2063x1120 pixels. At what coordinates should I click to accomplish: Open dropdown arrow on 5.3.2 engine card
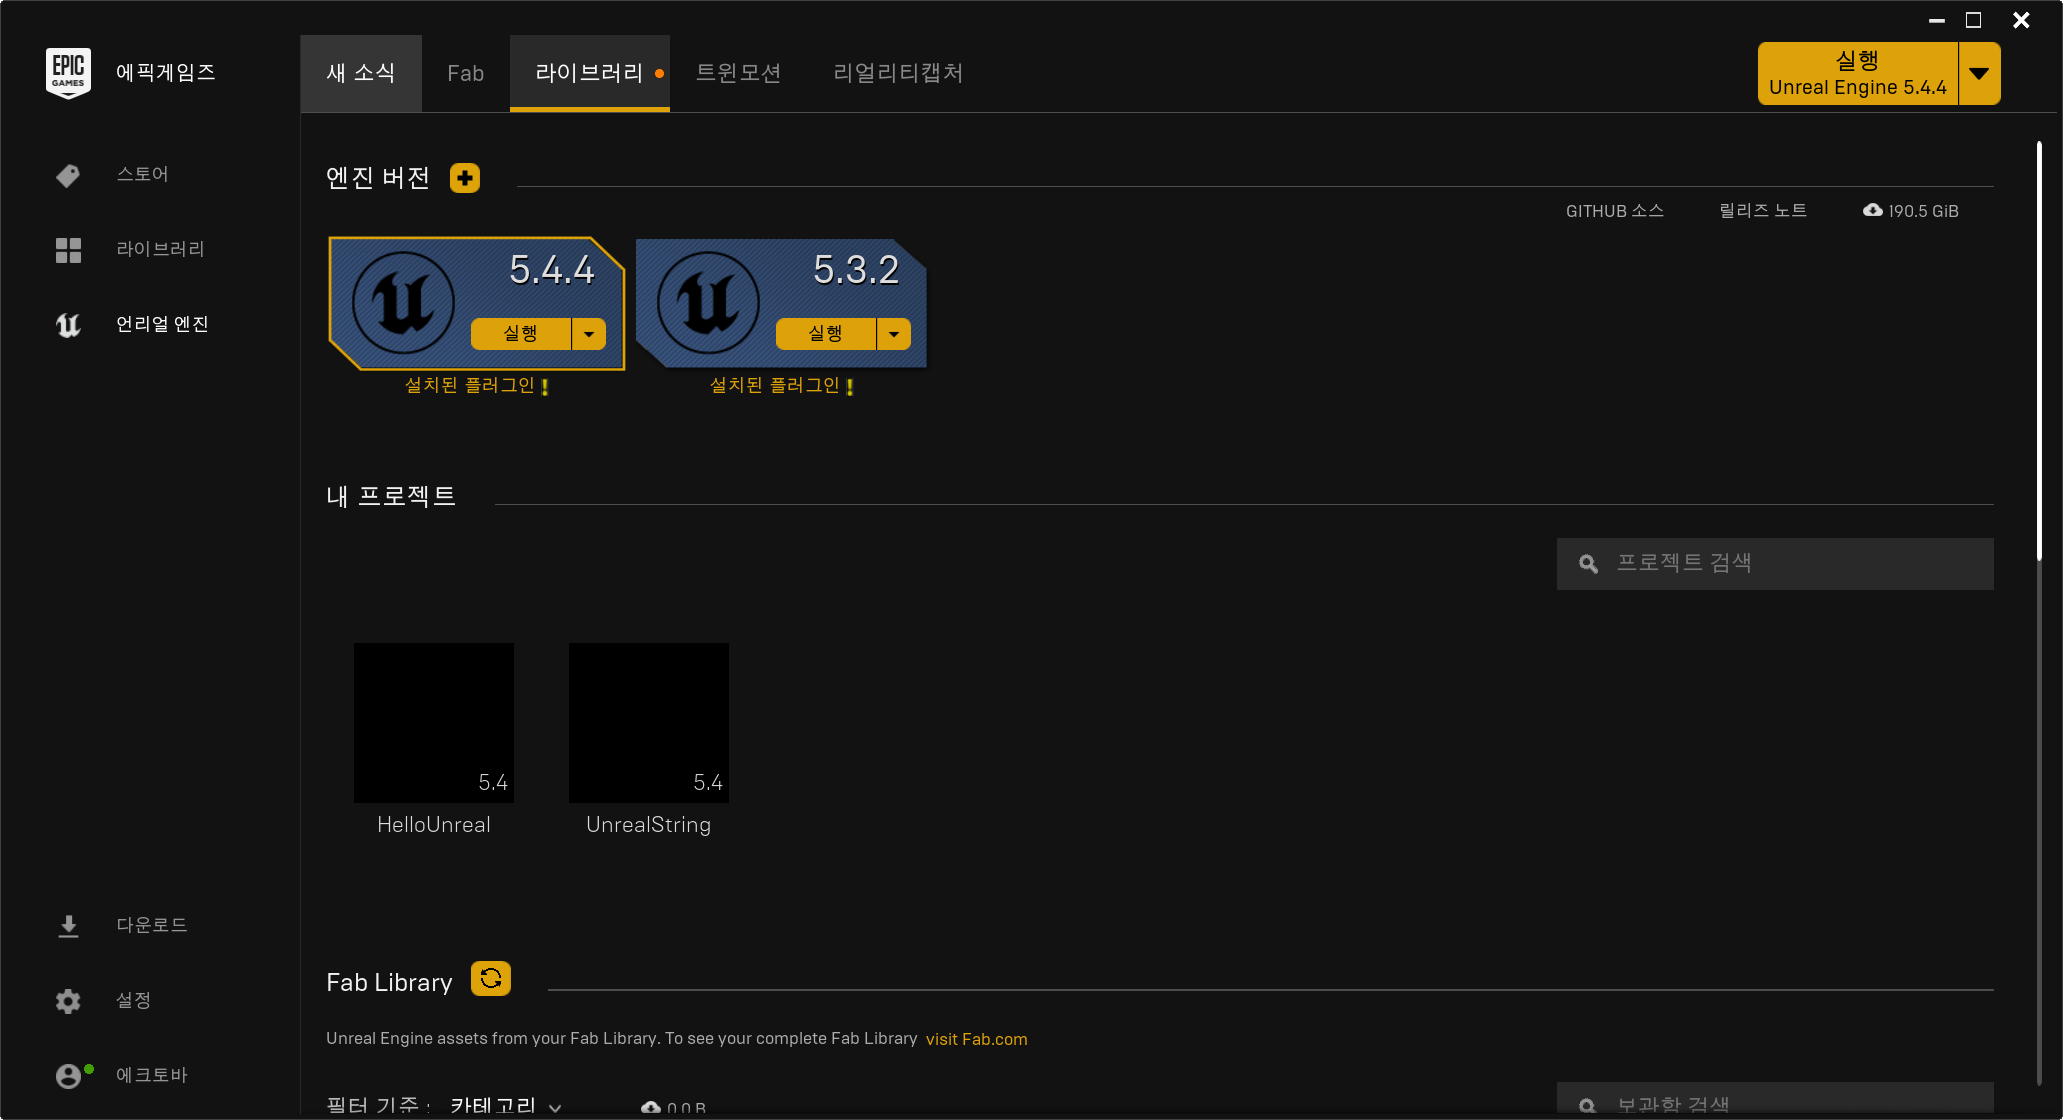tap(894, 334)
